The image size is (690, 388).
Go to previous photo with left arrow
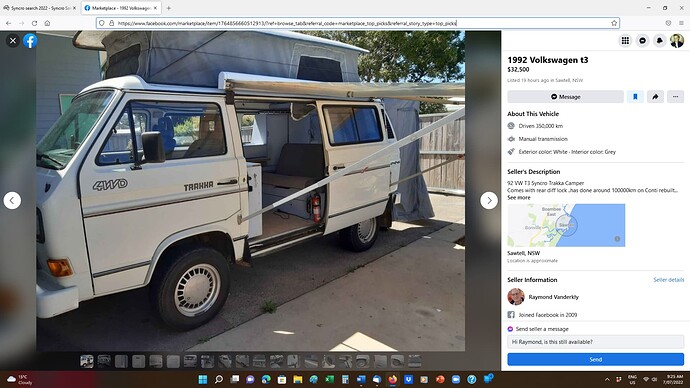(x=12, y=201)
